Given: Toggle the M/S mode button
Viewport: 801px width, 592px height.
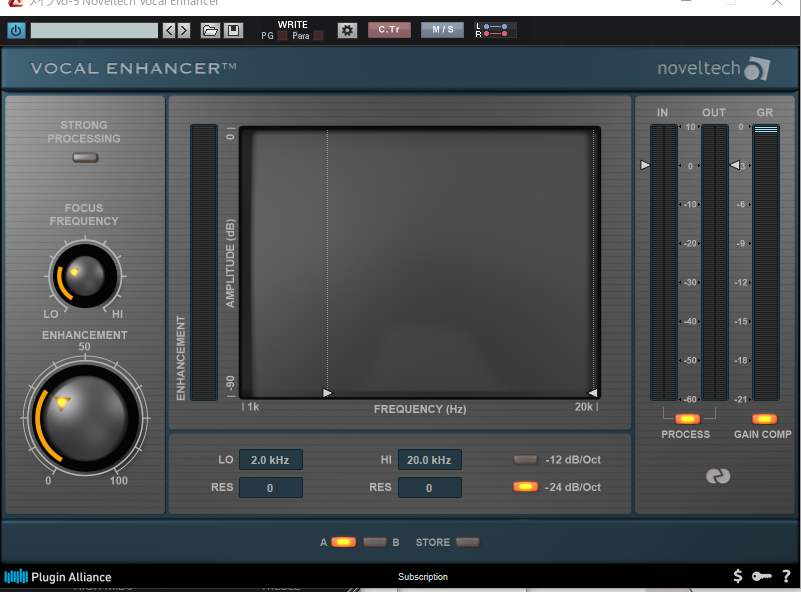Looking at the screenshot, I should click(442, 30).
